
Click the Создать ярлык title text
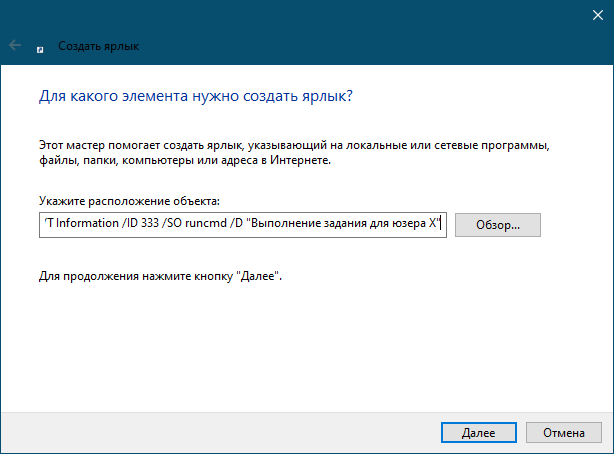pos(98,46)
